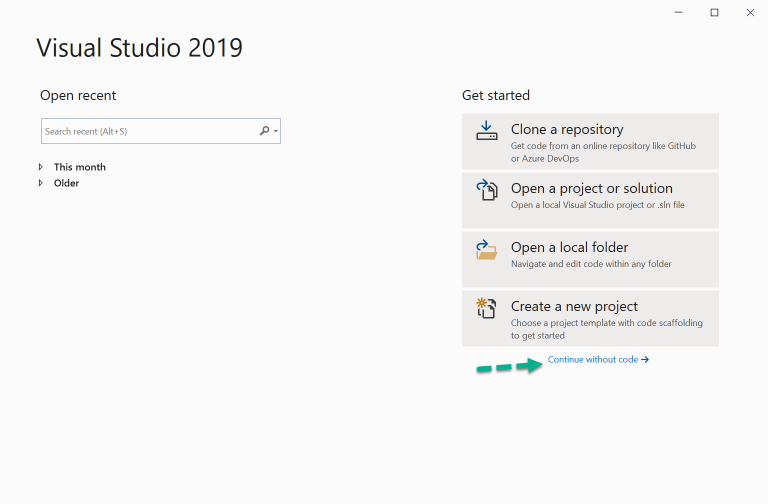Choose the Open a project or solution heading

[591, 189]
